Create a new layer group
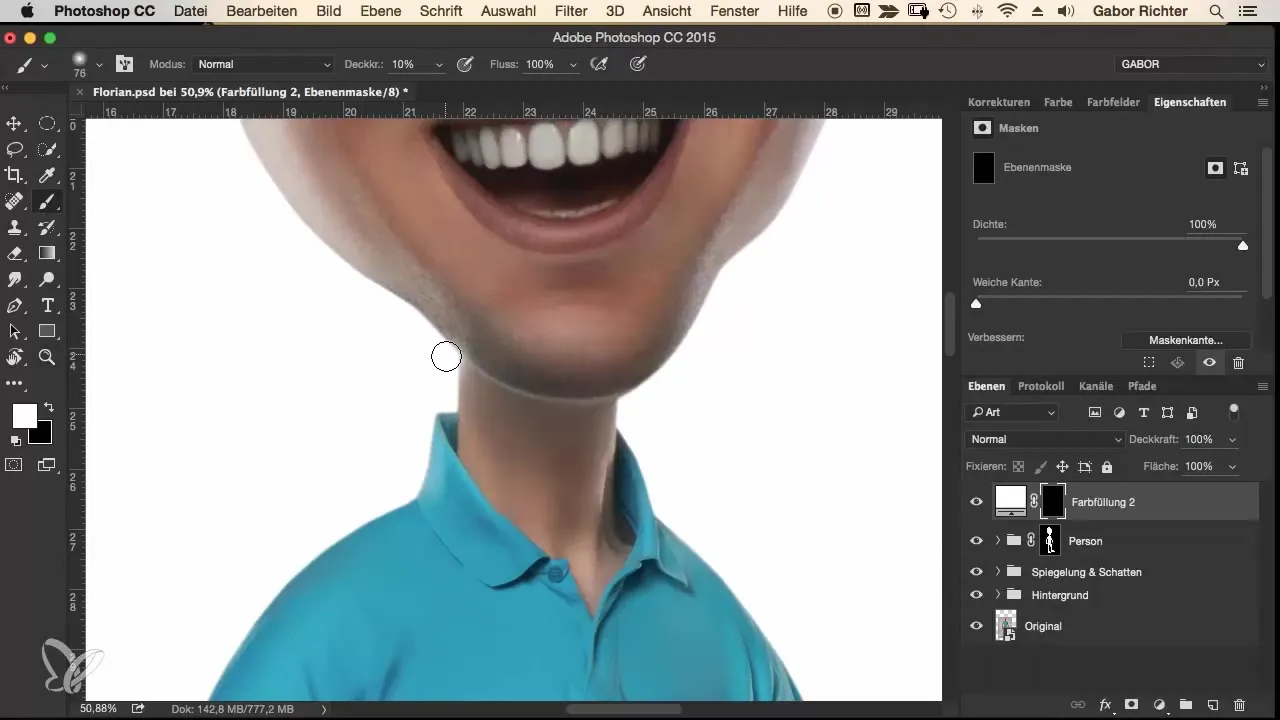The image size is (1280, 720). coord(1186,704)
